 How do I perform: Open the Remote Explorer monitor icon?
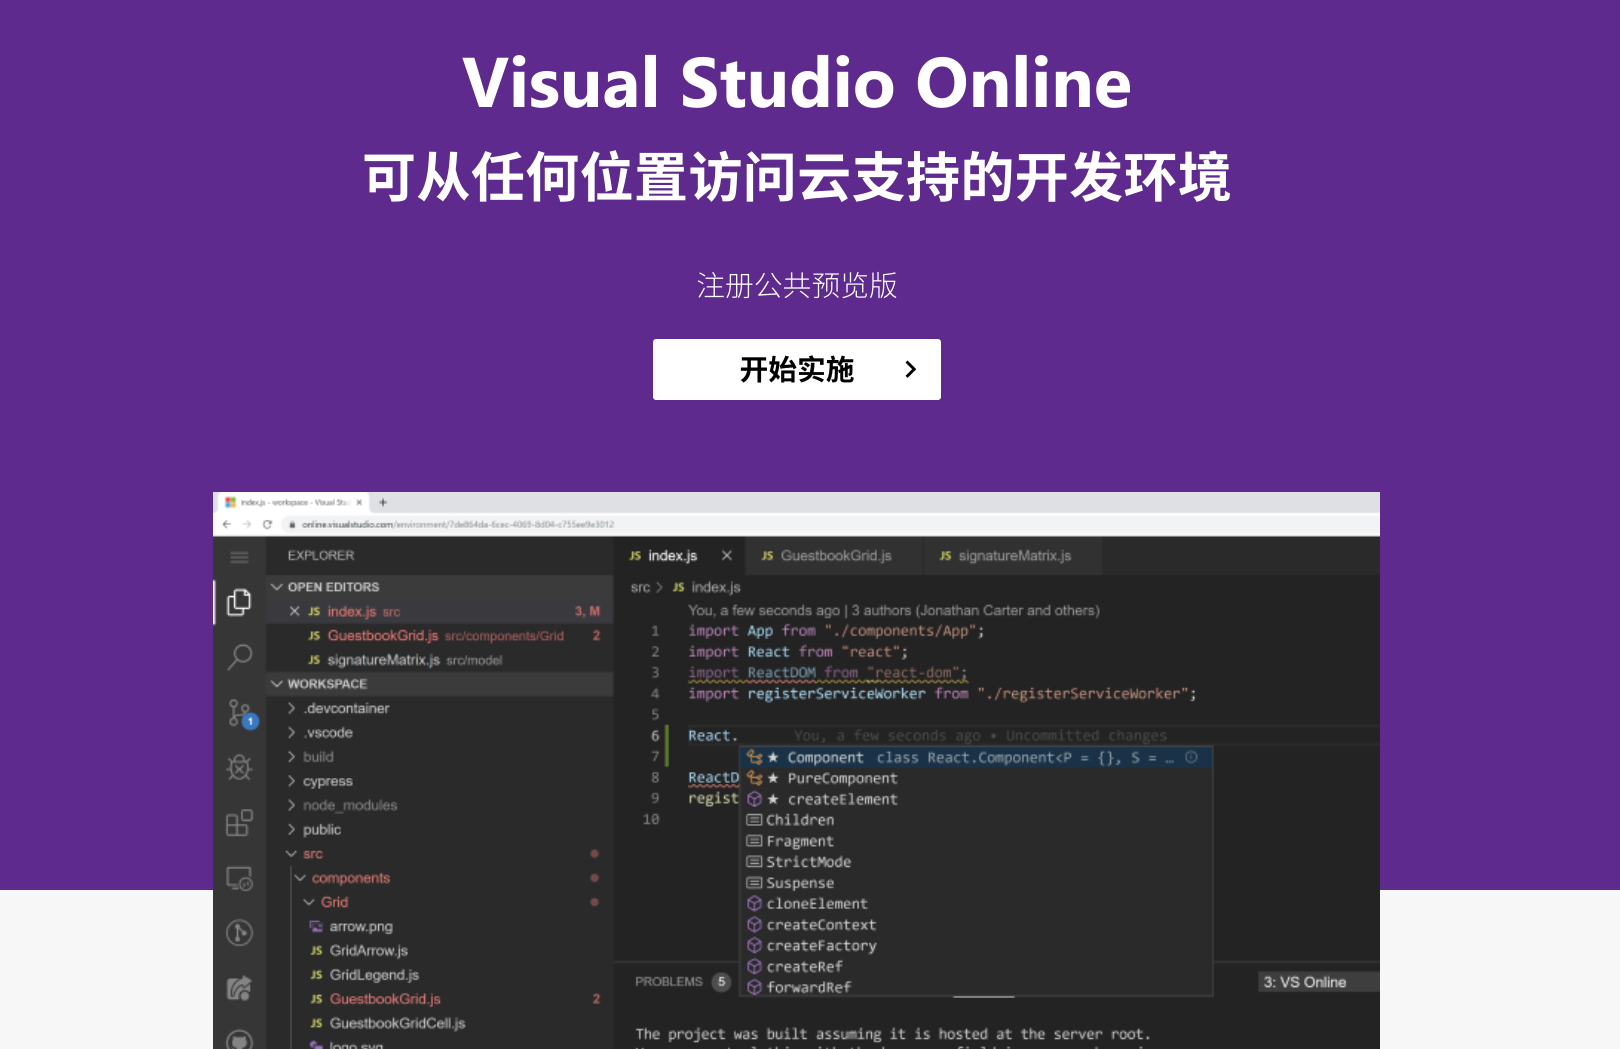tap(239, 878)
